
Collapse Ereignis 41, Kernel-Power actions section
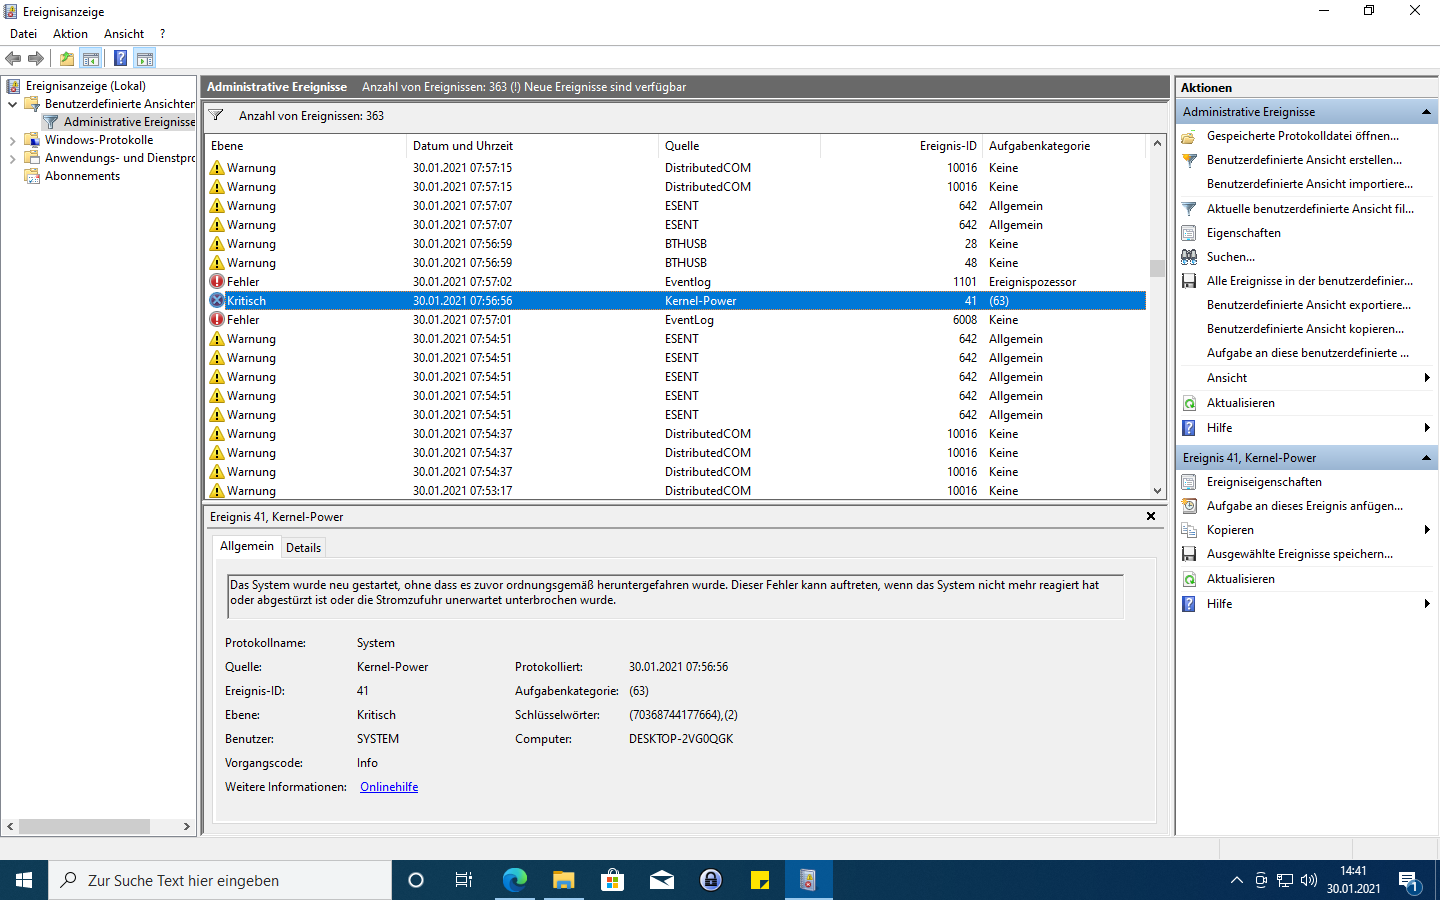coord(1426,458)
